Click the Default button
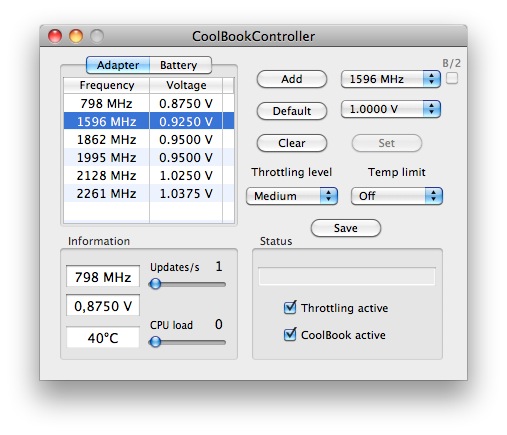The width and height of the screenshot is (507, 435). [292, 111]
